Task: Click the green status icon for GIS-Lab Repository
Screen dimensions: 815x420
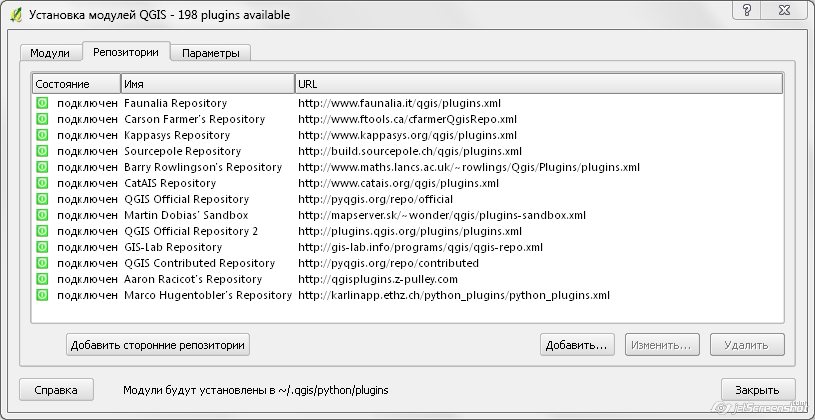Action: pyautogui.click(x=42, y=247)
